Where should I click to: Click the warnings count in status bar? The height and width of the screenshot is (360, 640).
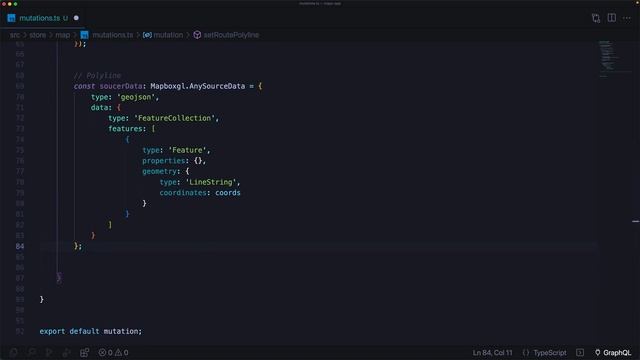(x=122, y=353)
